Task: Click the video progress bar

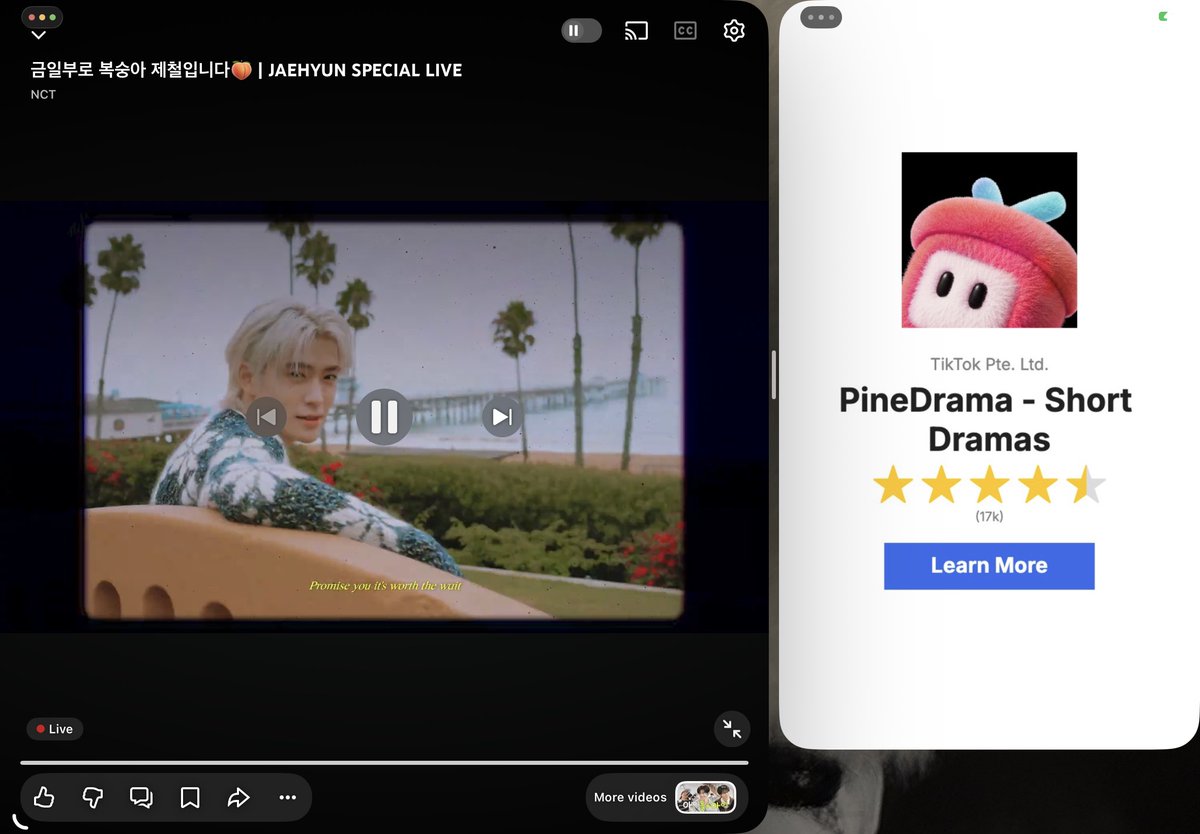Action: [384, 763]
